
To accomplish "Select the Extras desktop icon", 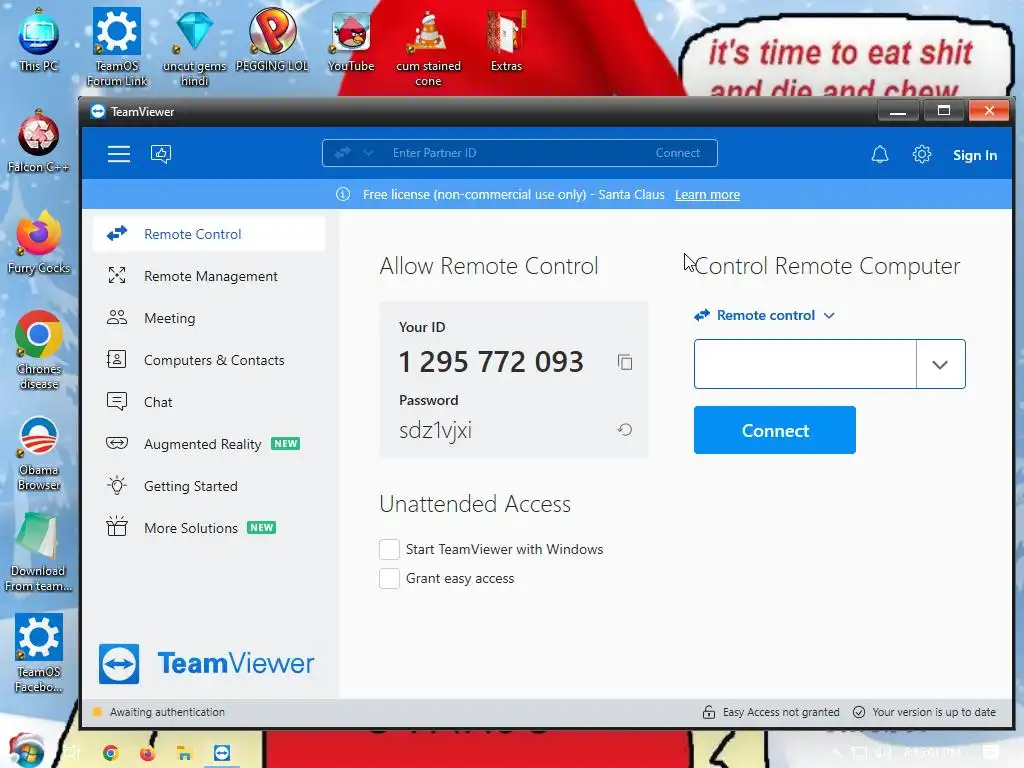I will click(506, 40).
